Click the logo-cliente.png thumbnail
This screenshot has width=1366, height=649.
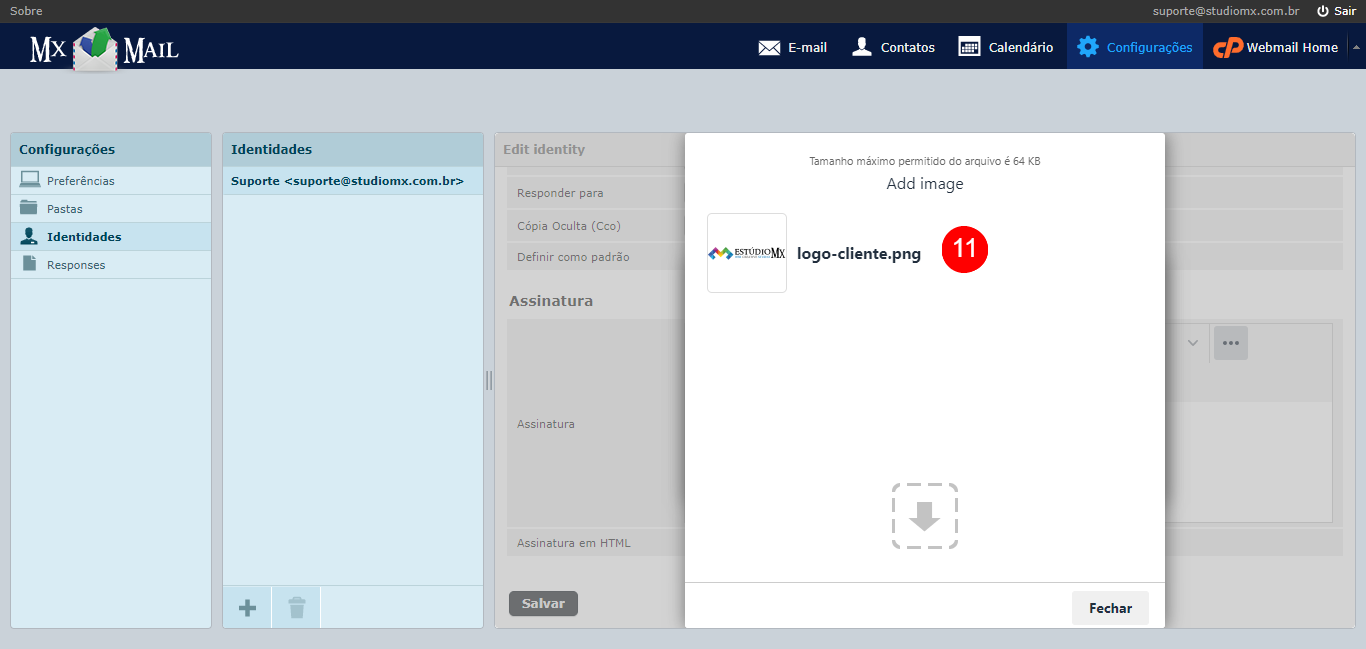(746, 253)
